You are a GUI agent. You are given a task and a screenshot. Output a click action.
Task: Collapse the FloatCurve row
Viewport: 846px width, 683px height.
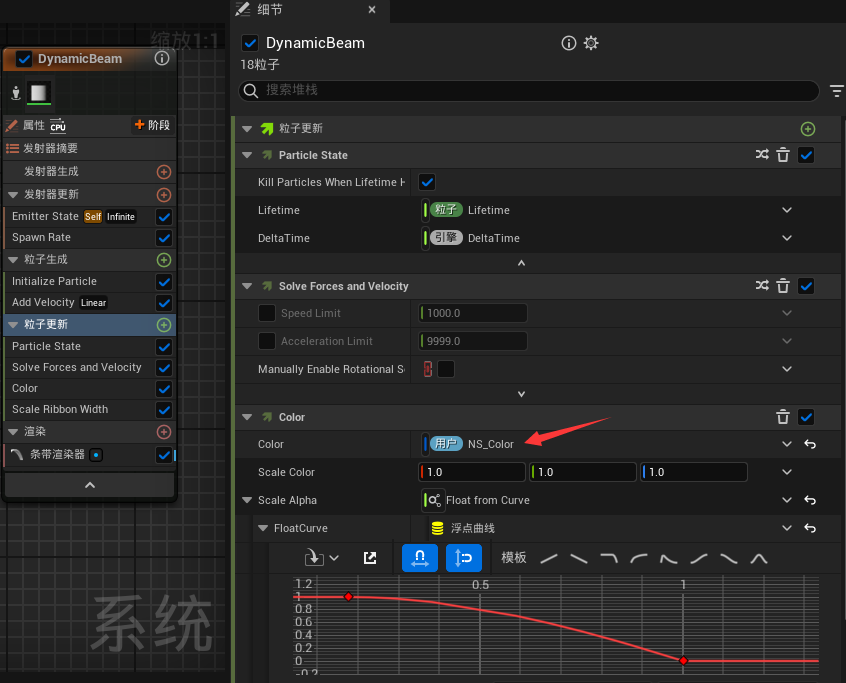pyautogui.click(x=263, y=528)
